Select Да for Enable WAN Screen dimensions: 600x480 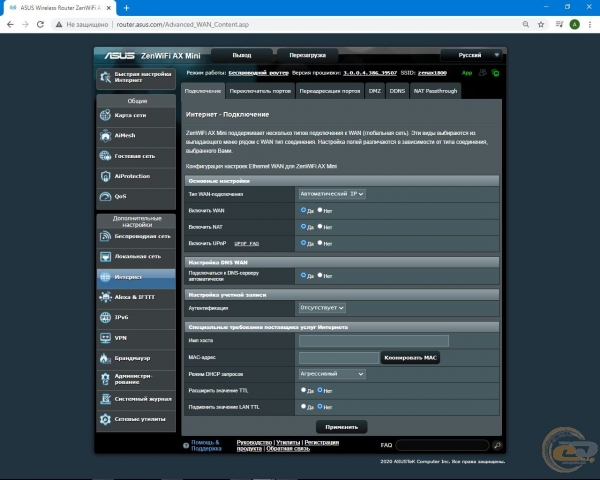click(x=303, y=210)
